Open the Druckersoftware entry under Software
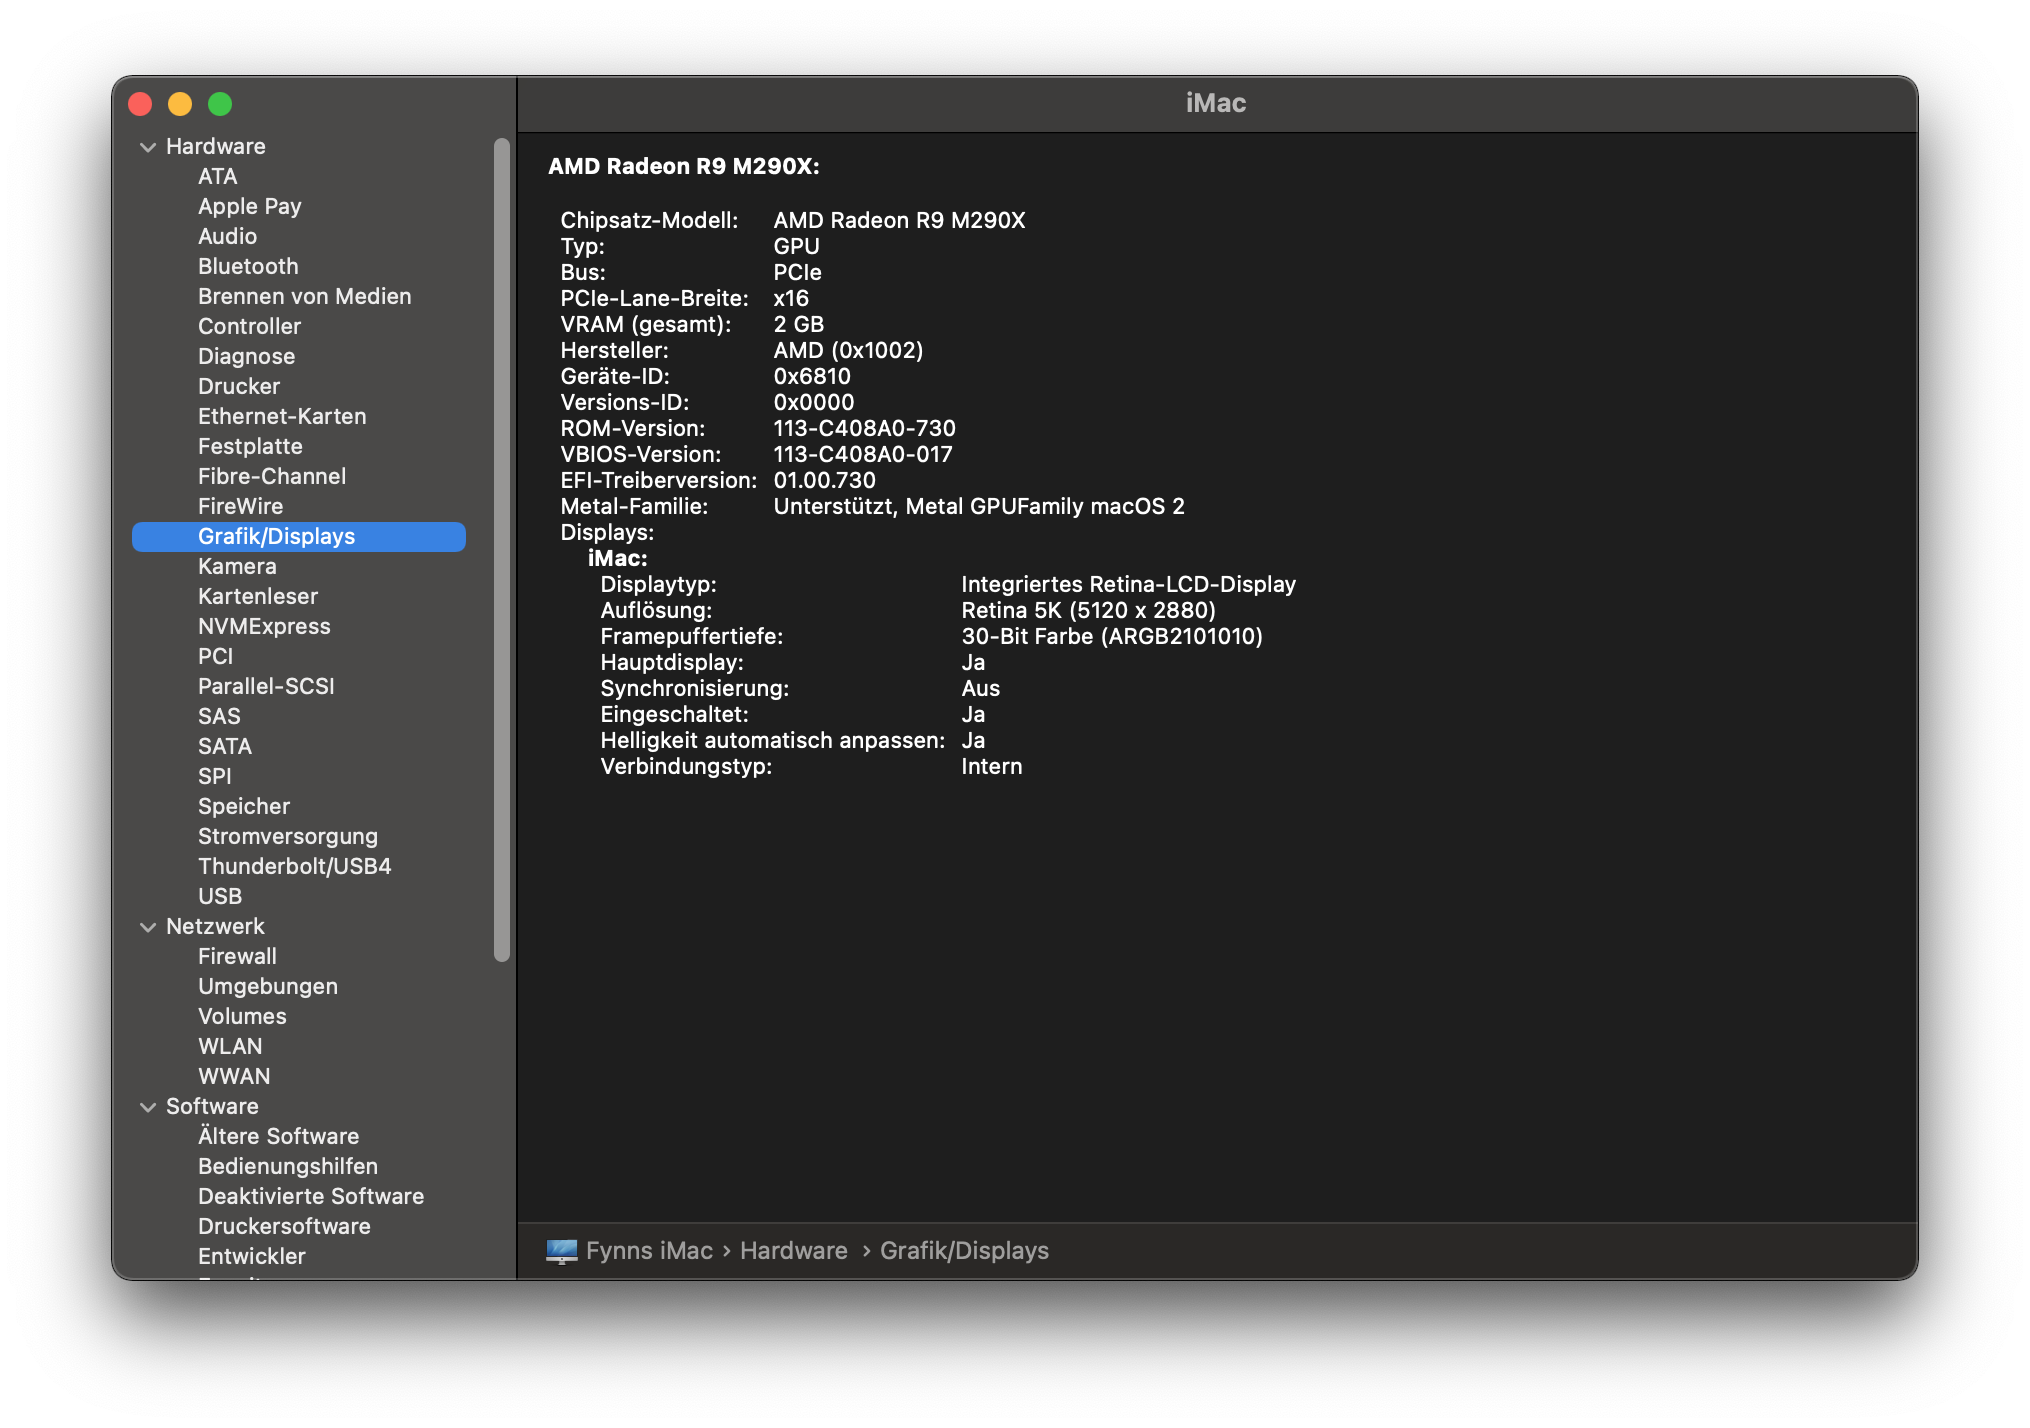The height and width of the screenshot is (1428, 2030). point(284,1226)
